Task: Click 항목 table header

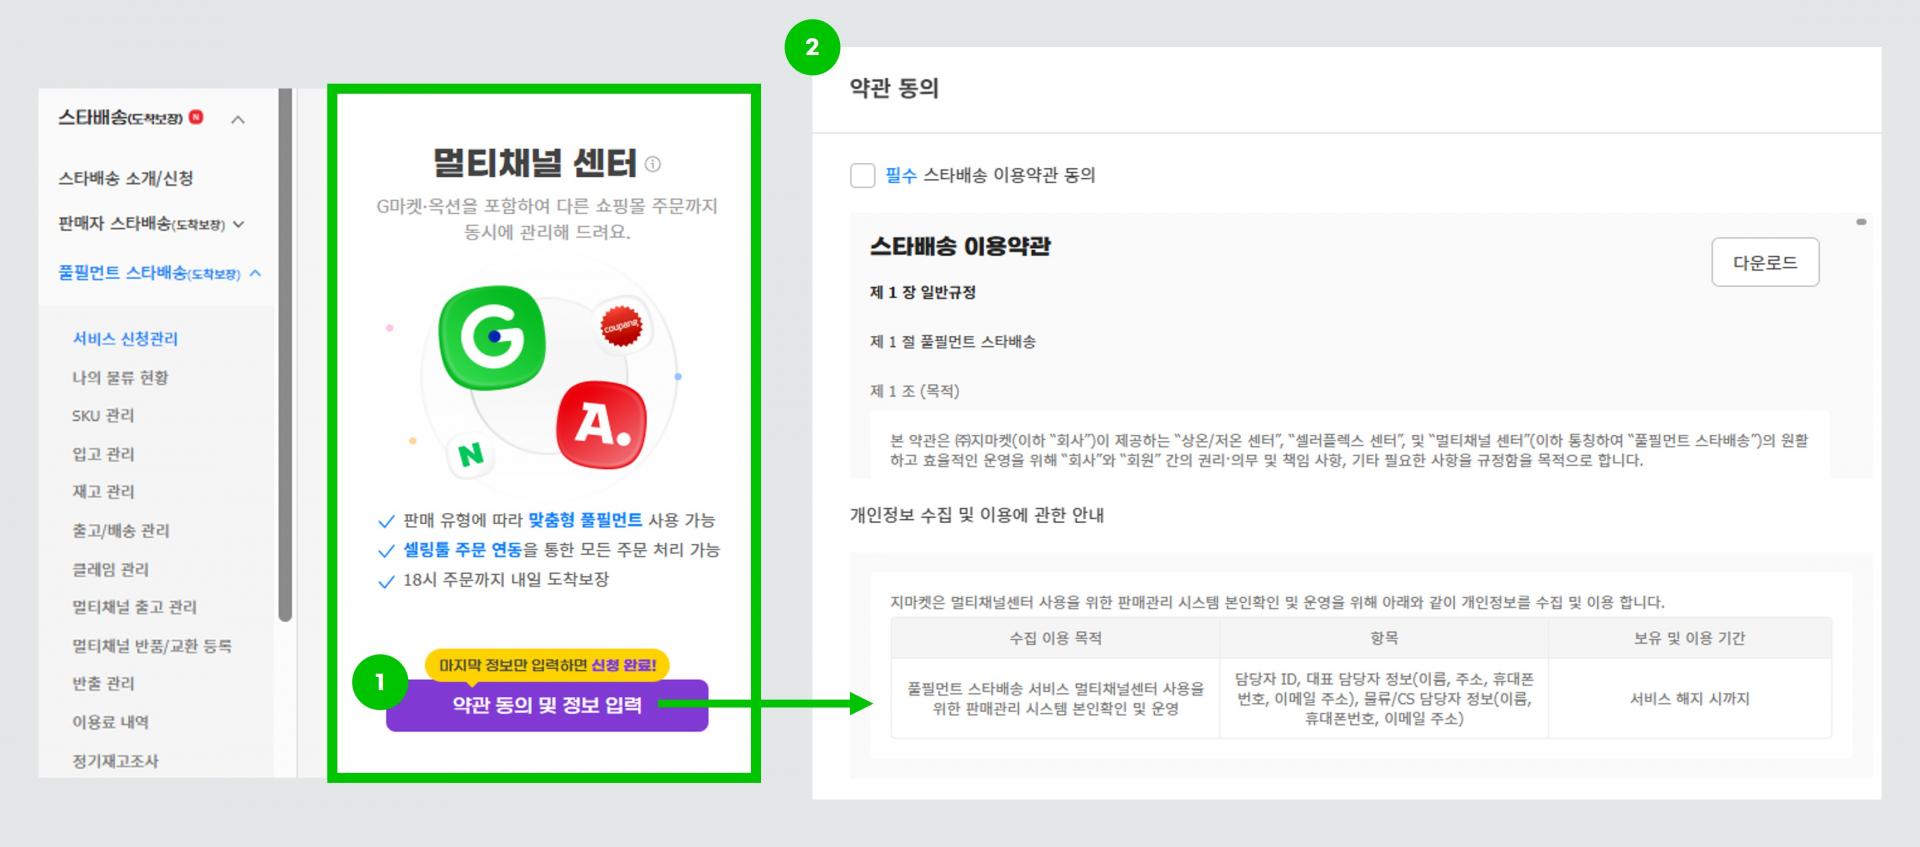Action: 1384,638
